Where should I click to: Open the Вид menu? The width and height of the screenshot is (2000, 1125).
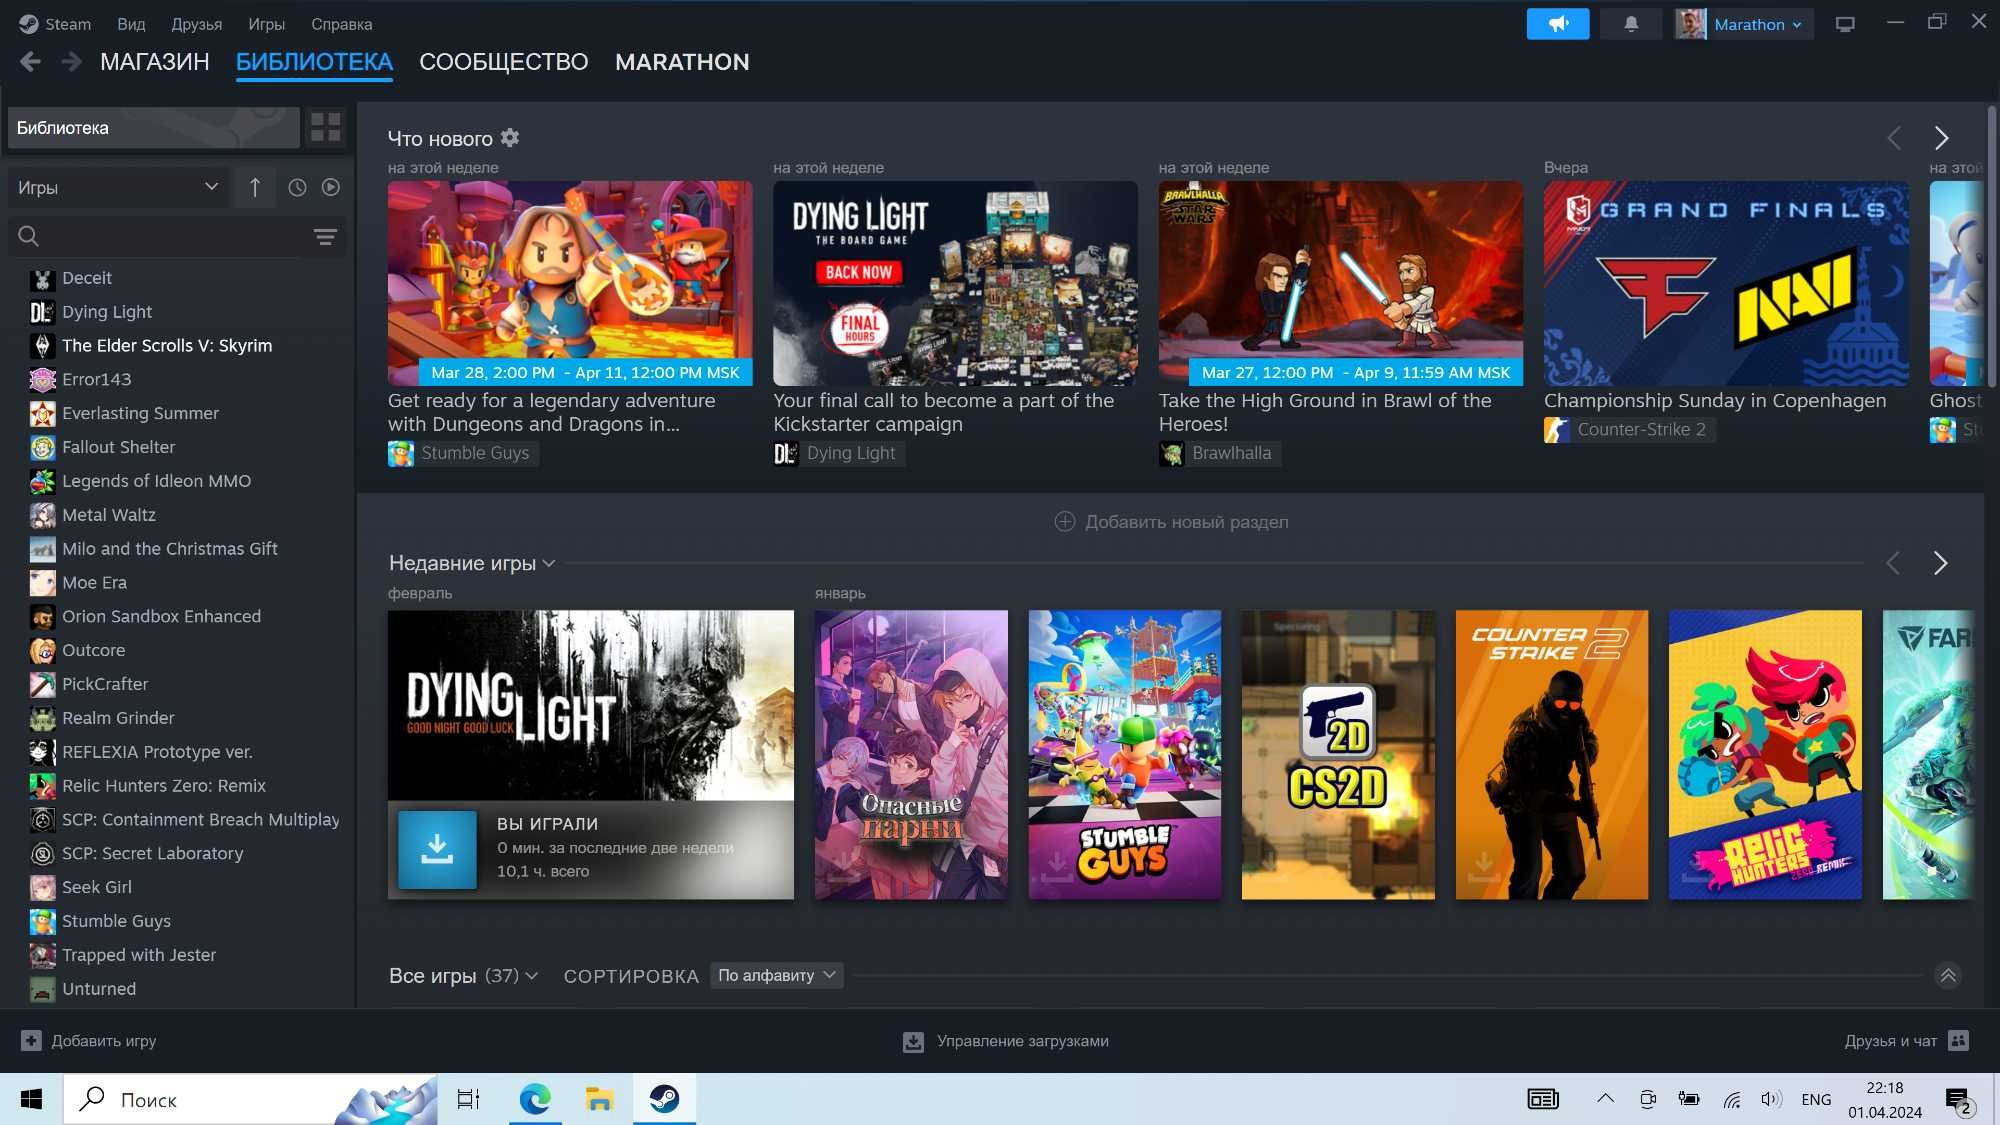(131, 24)
